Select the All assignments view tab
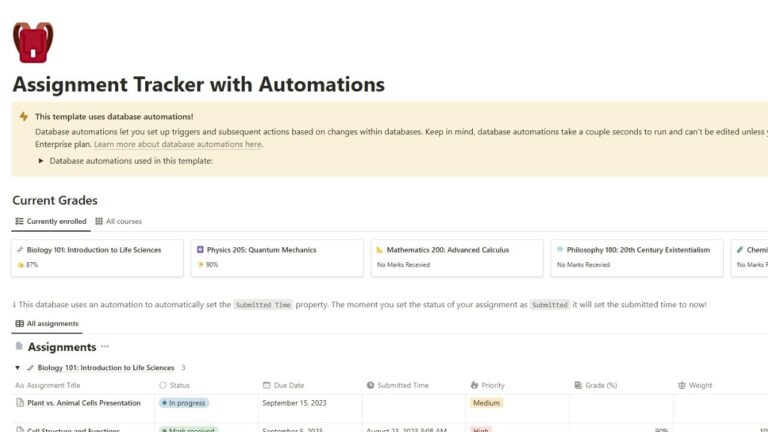Image resolution: width=768 pixels, height=432 pixels. (x=48, y=324)
